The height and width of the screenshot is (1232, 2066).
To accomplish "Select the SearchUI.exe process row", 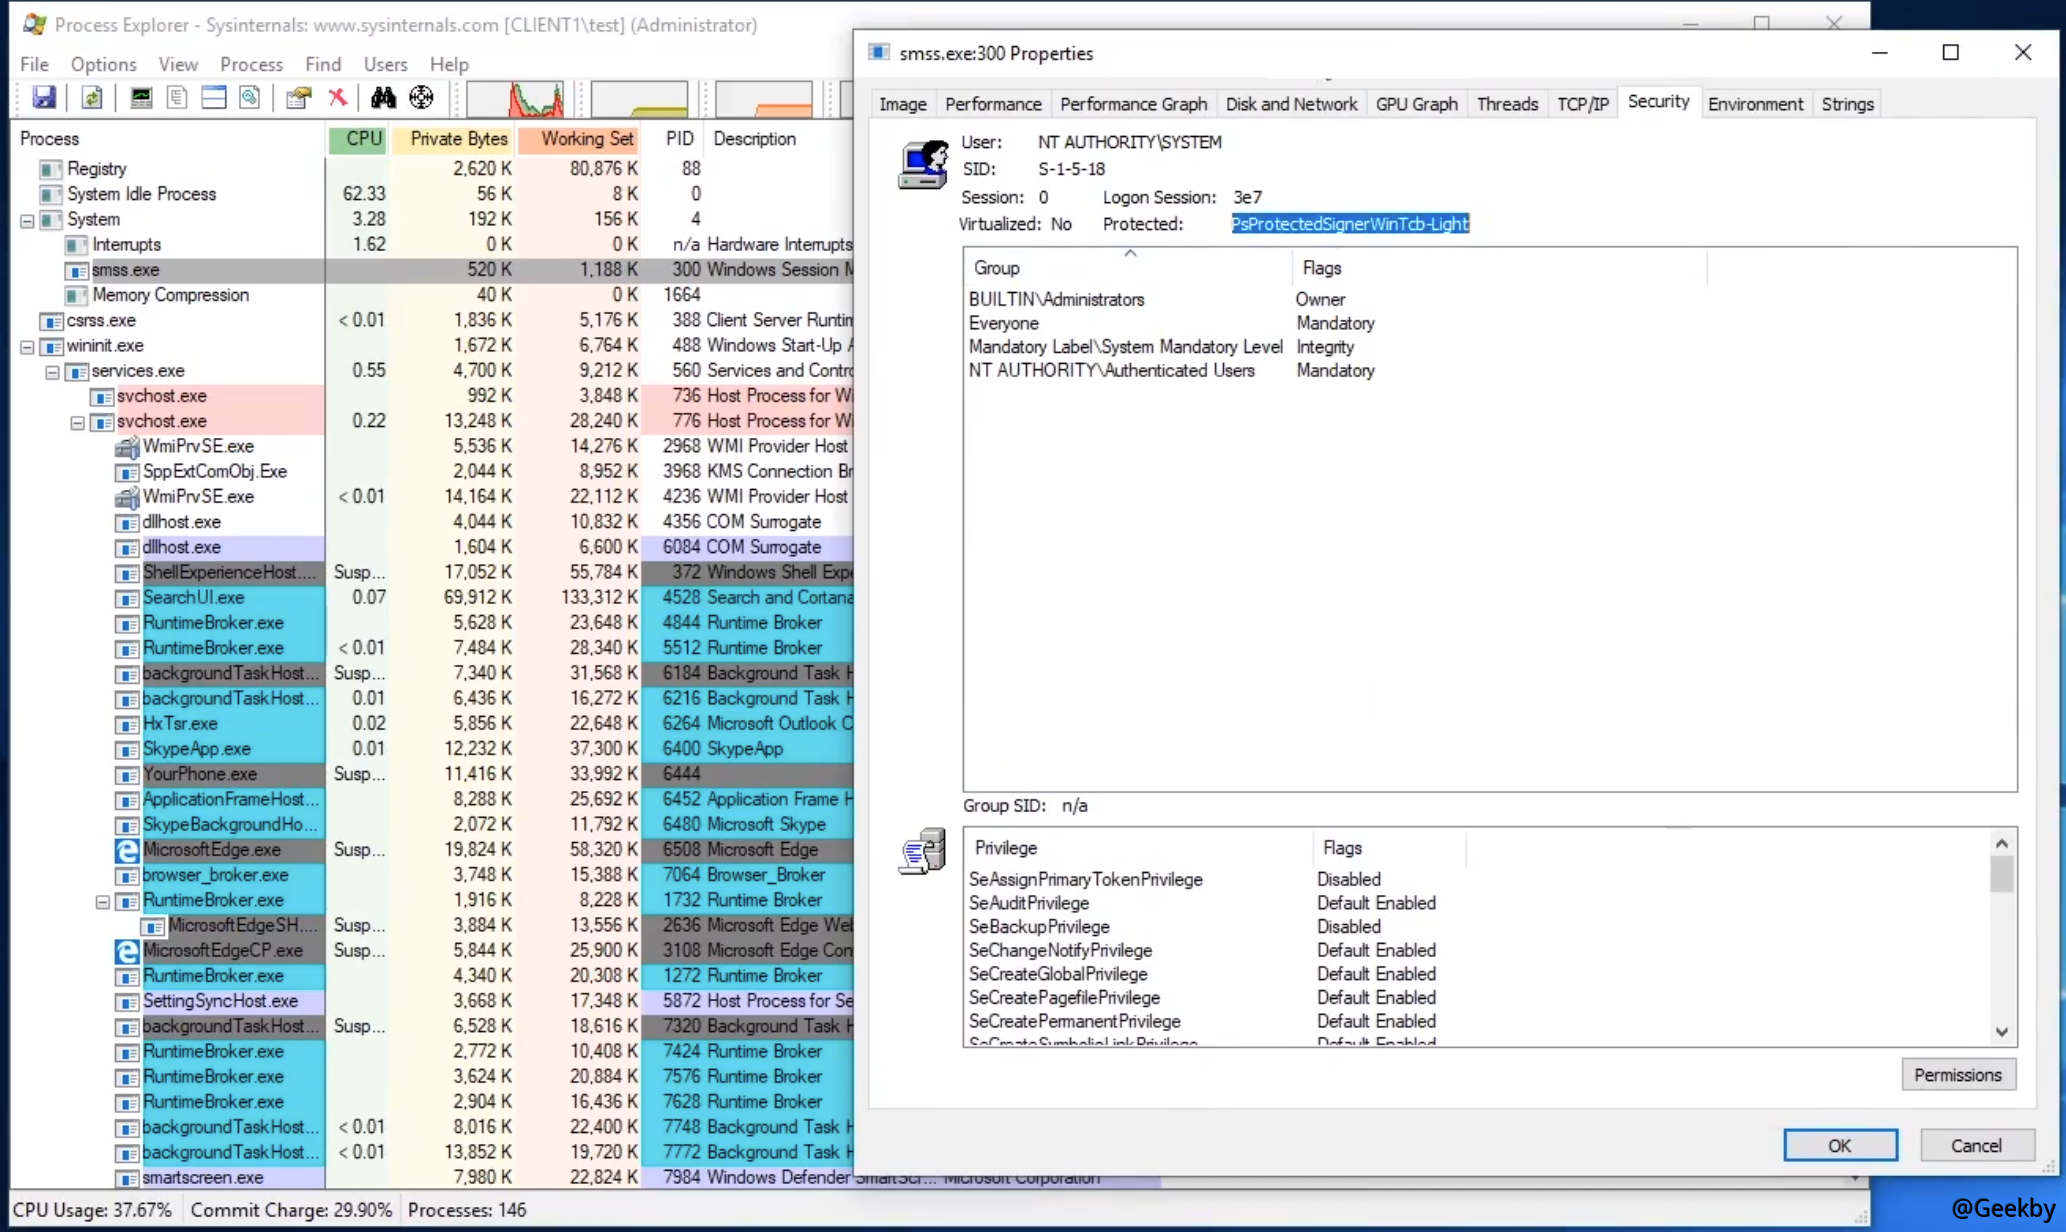I will coord(194,598).
